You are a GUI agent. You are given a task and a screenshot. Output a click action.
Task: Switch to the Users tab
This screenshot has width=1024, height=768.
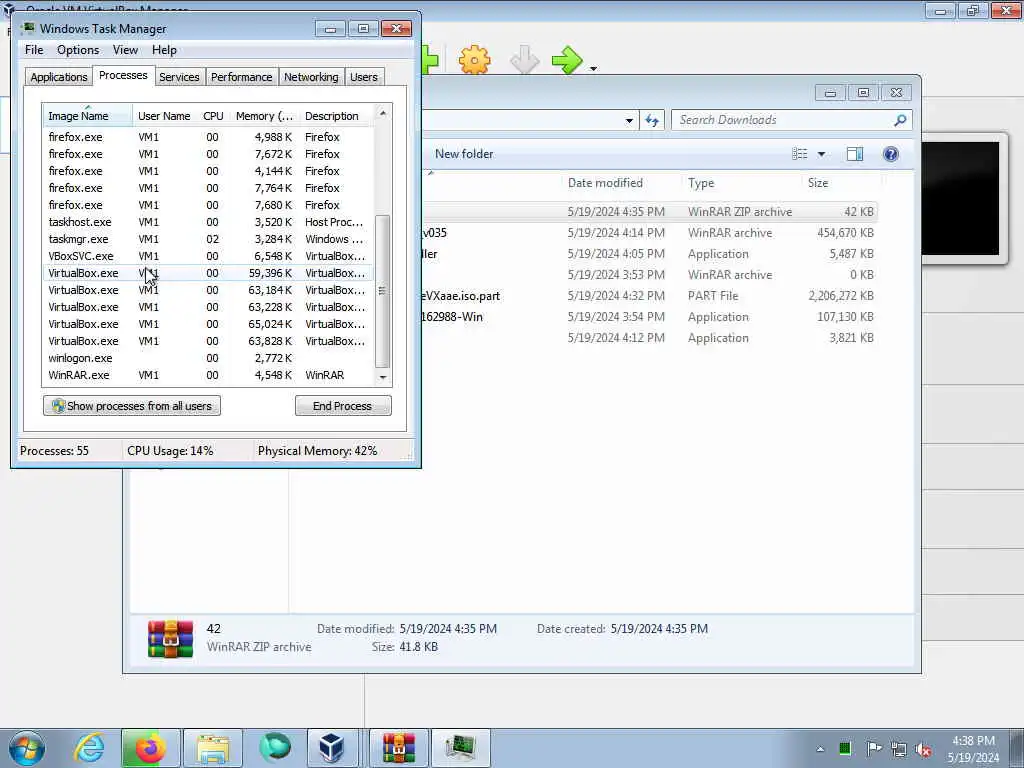click(364, 77)
